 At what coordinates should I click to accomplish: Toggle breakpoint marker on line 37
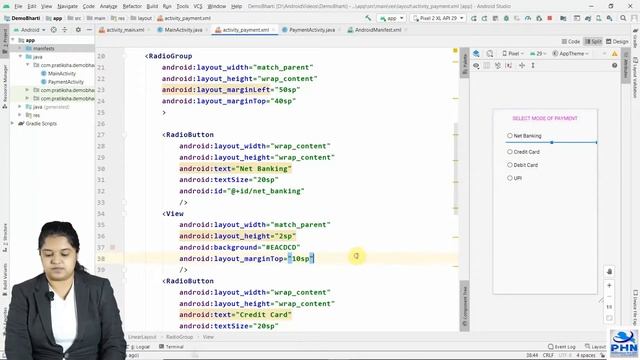point(113,247)
